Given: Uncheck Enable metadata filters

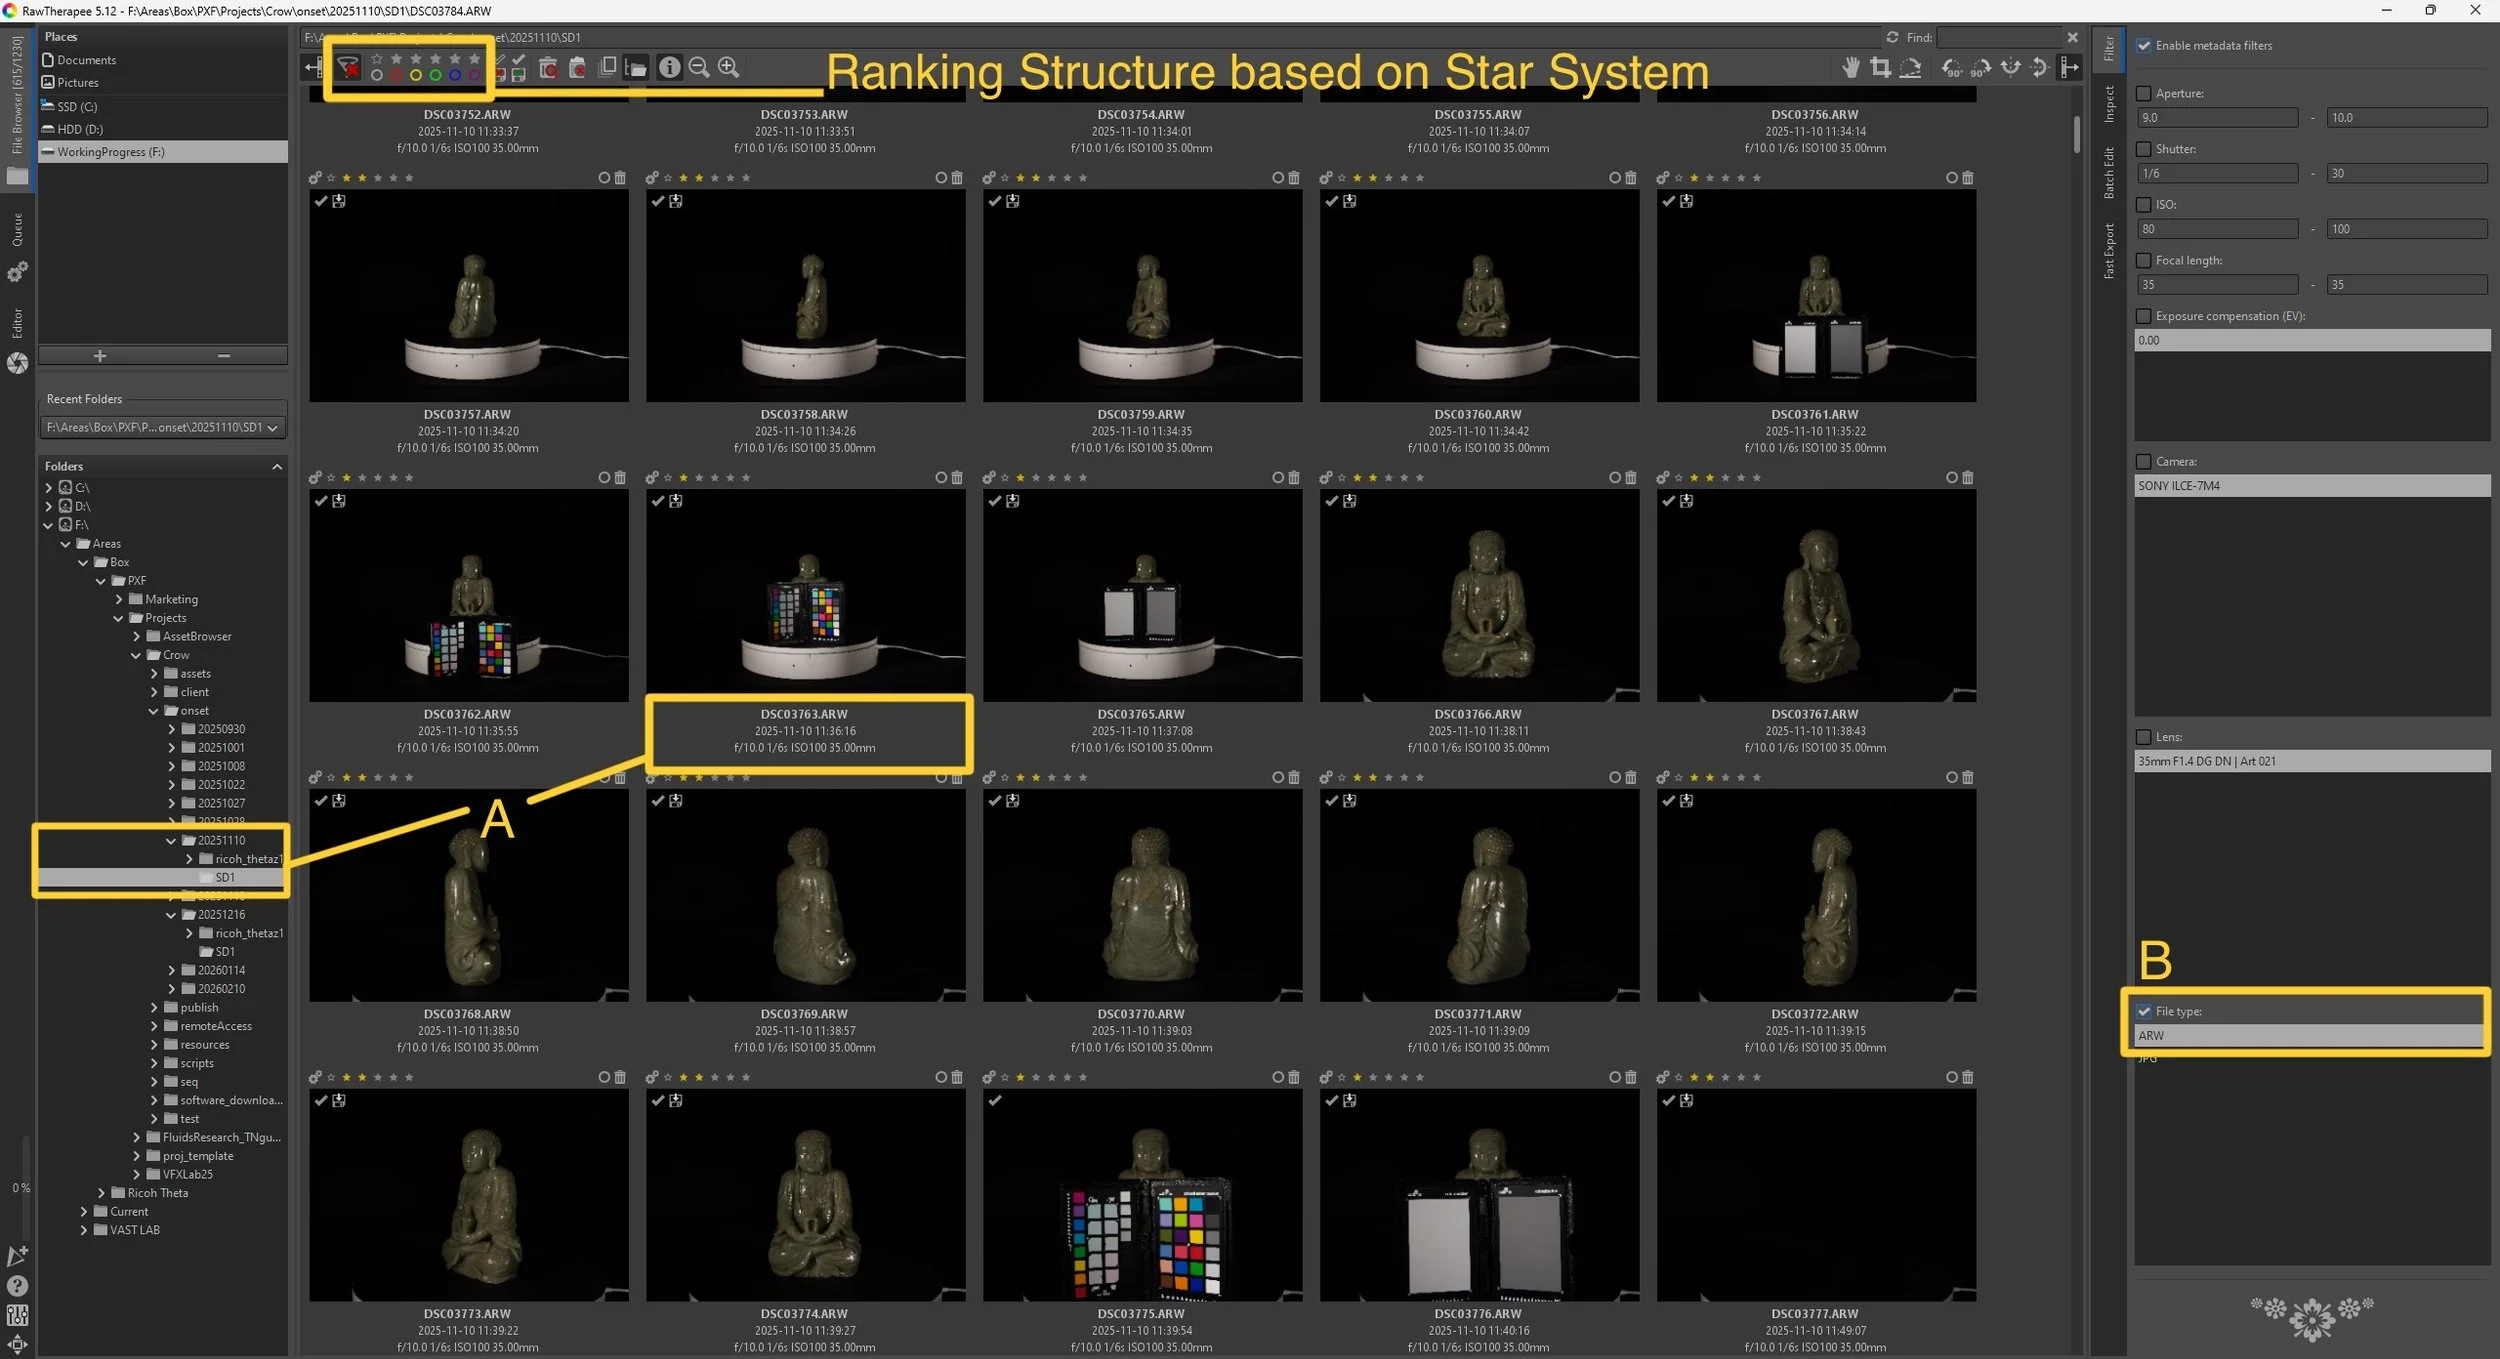Looking at the screenshot, I should (x=2143, y=45).
